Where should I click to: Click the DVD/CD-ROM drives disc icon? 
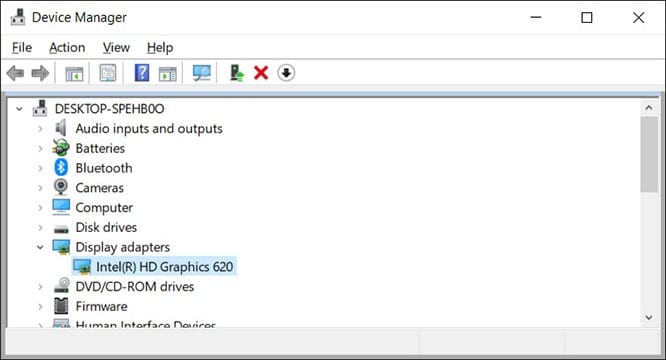[x=62, y=285]
